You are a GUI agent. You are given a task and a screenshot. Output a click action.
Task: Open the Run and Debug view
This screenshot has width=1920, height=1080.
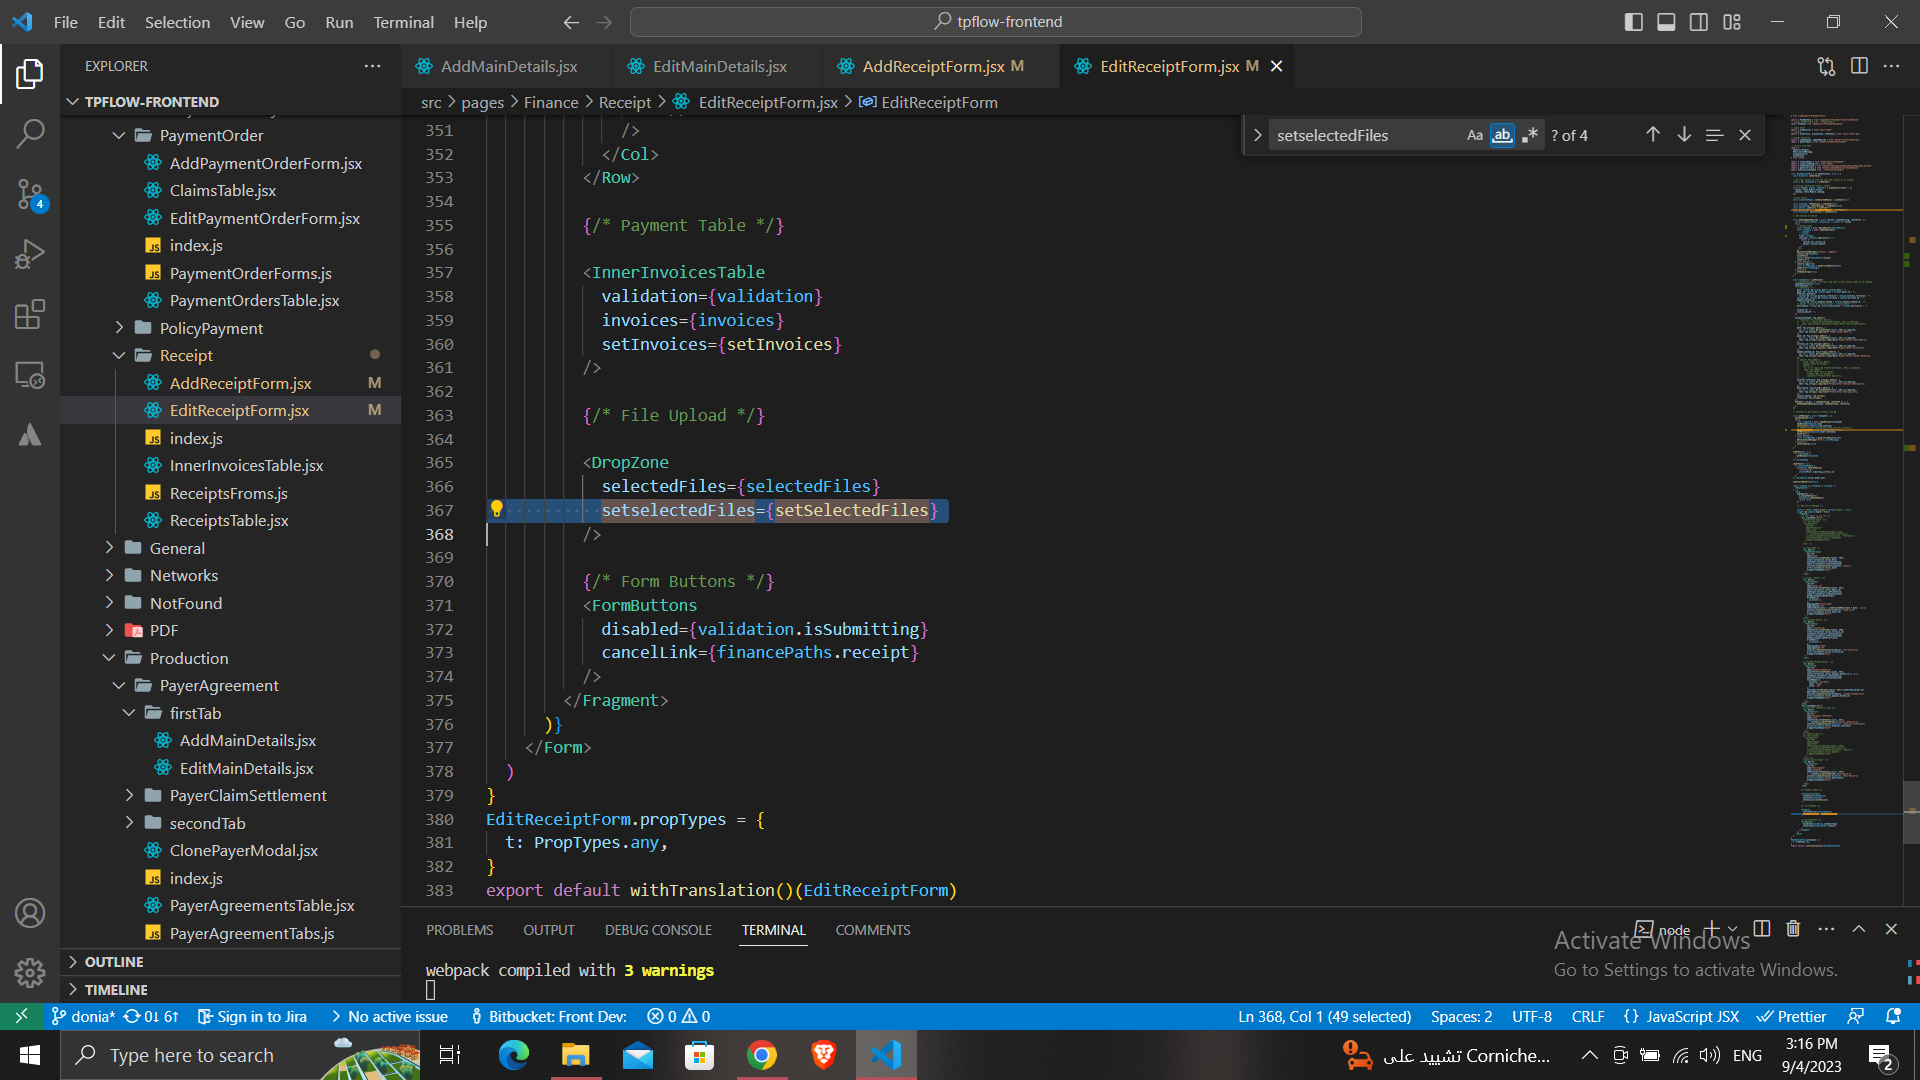click(30, 254)
